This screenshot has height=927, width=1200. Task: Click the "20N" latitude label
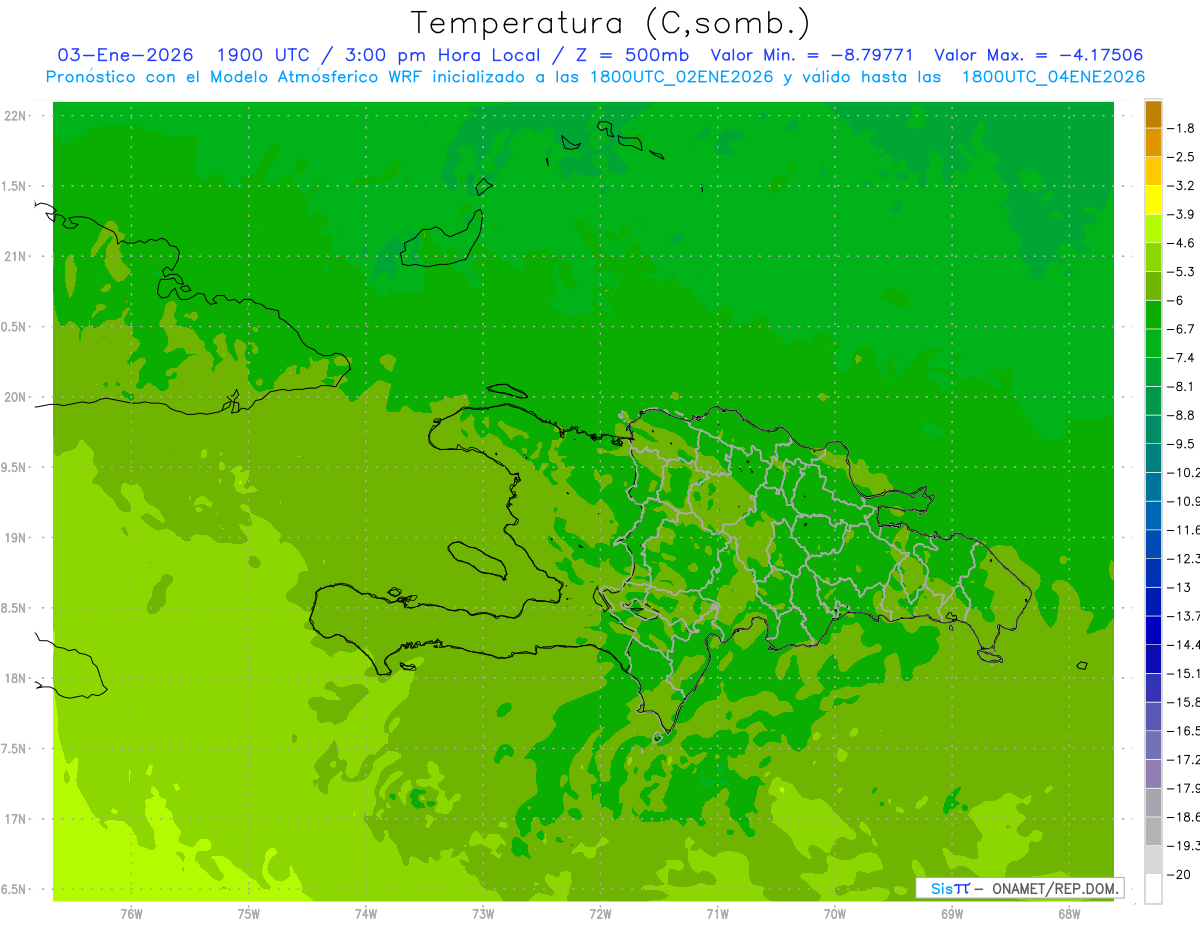14,397
